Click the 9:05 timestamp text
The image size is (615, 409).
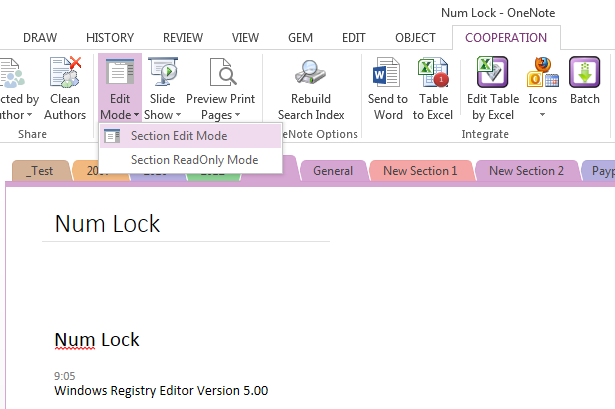(x=65, y=376)
